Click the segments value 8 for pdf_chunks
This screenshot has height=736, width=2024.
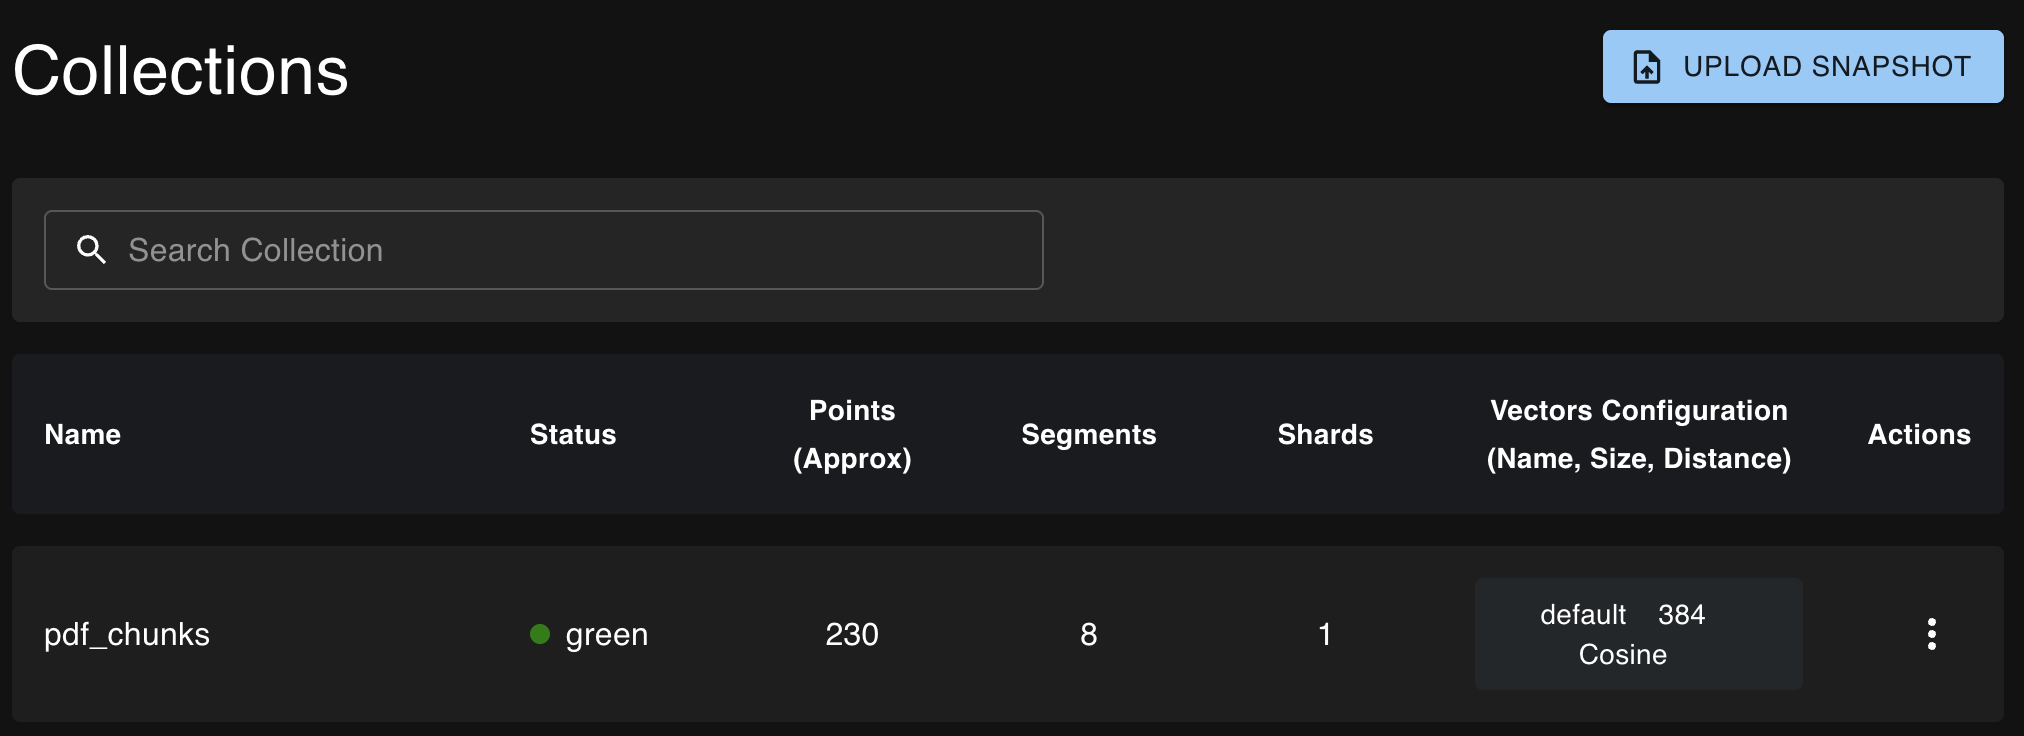click(1088, 634)
